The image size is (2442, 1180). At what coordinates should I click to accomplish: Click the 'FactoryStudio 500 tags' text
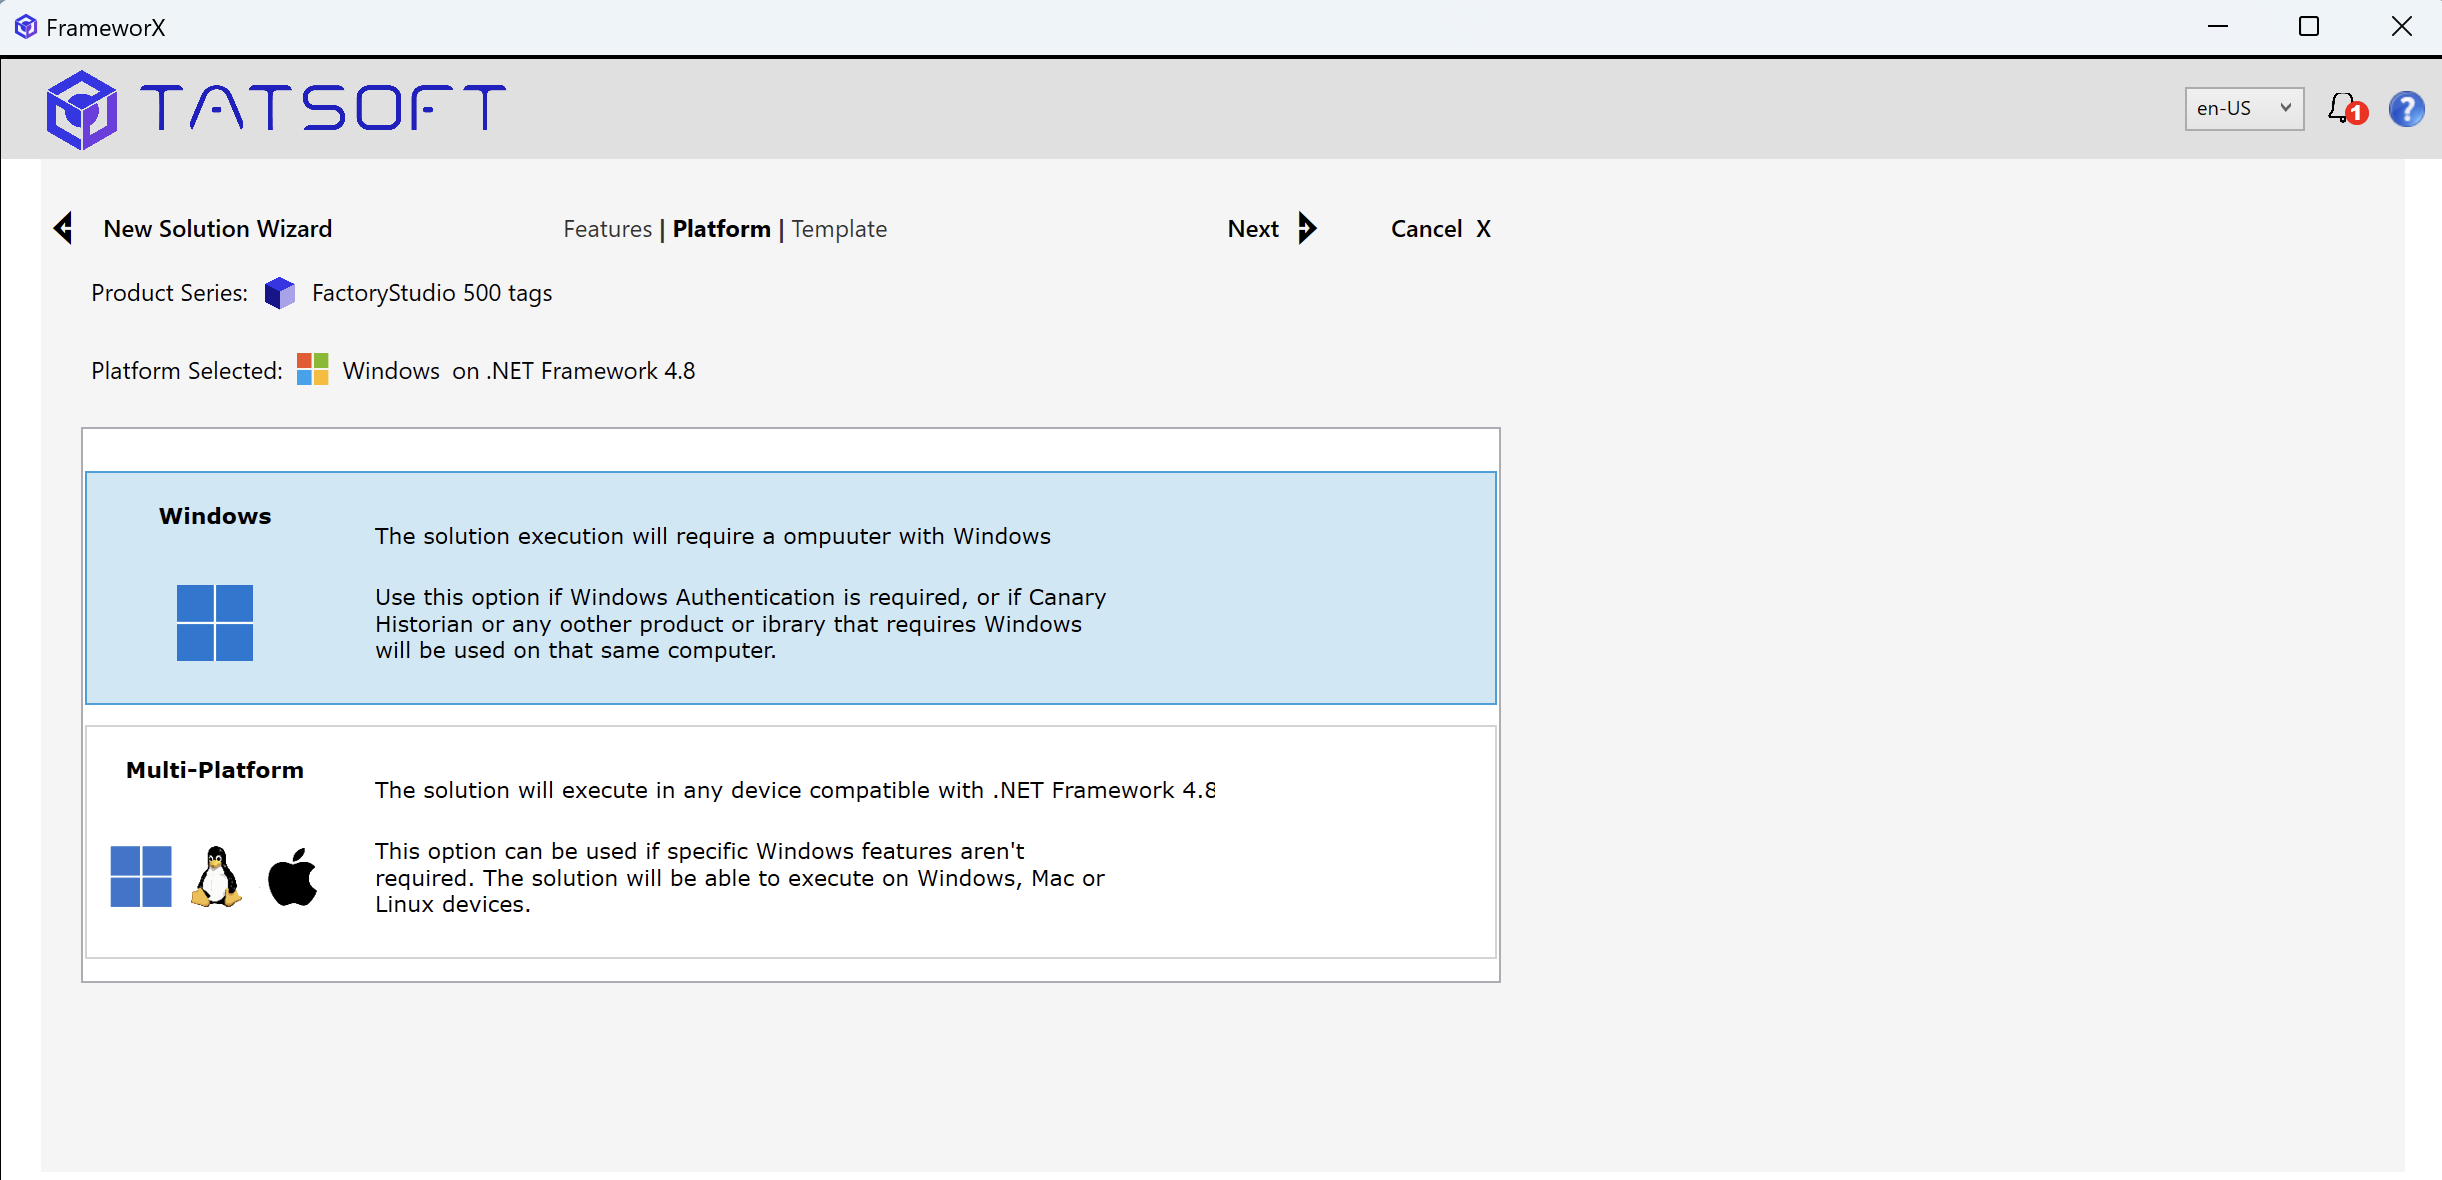432,293
